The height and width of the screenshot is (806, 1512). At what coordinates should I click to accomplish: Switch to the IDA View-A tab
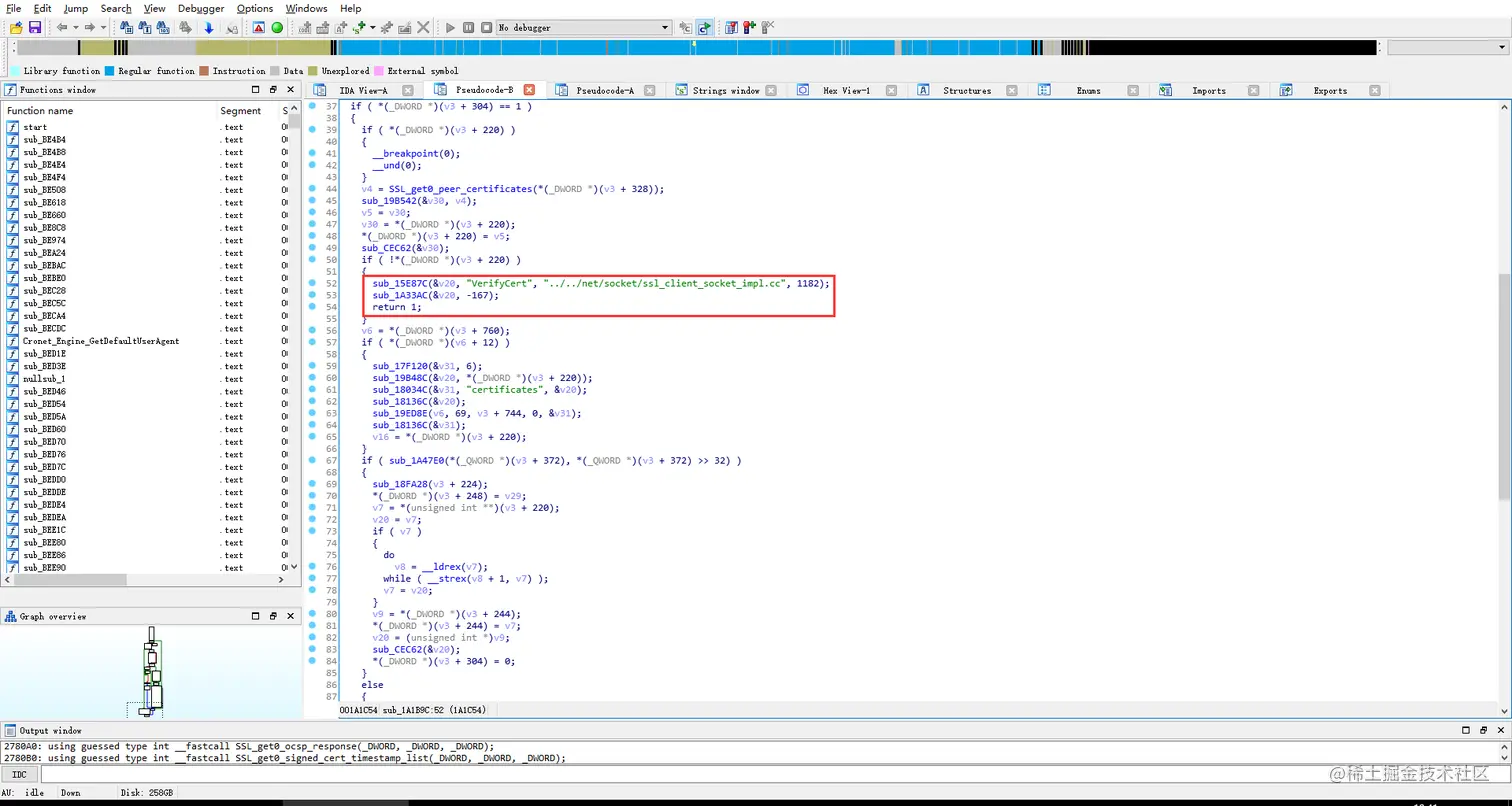point(363,91)
